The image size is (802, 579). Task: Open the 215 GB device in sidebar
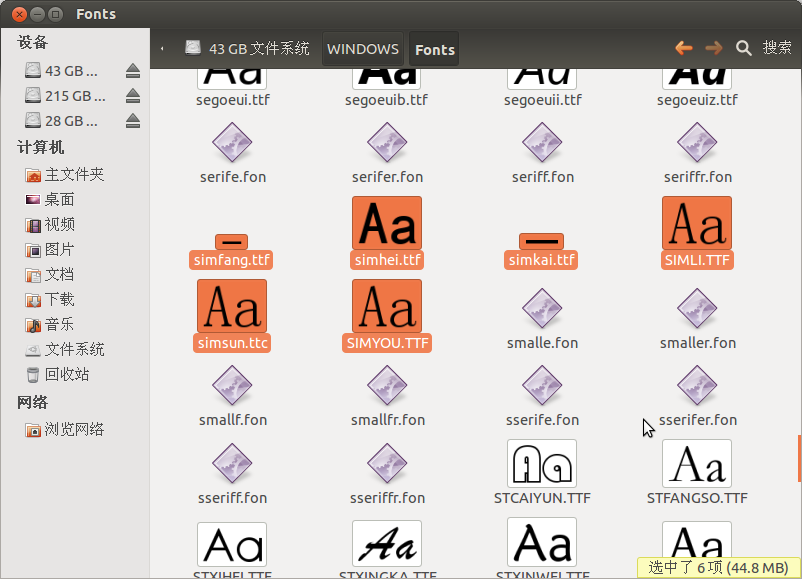coord(65,96)
